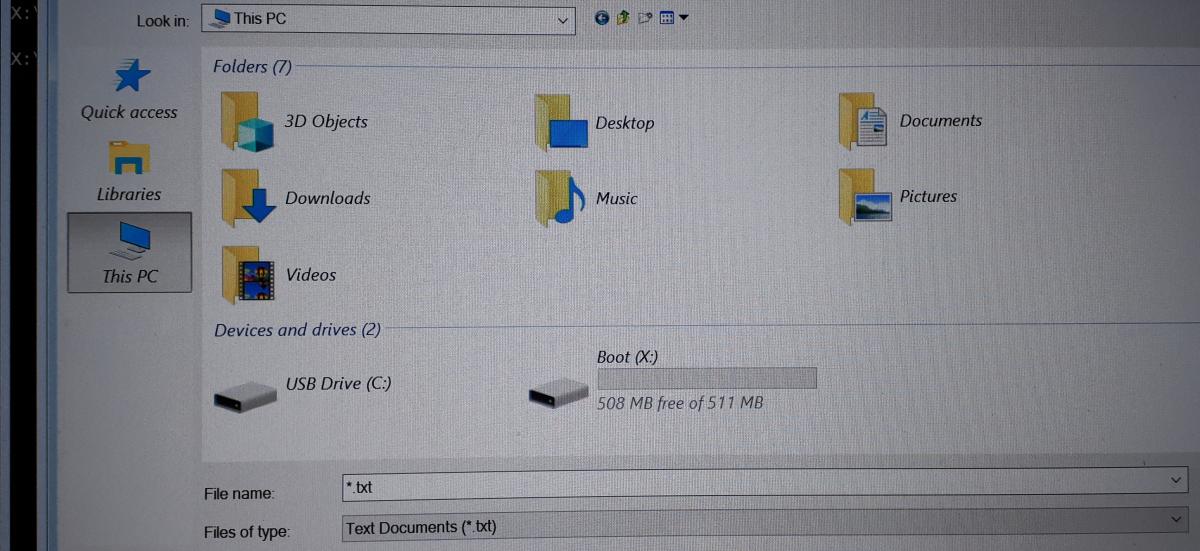Click the Boot (X:) capacity bar
This screenshot has width=1200, height=551.
pyautogui.click(x=707, y=378)
